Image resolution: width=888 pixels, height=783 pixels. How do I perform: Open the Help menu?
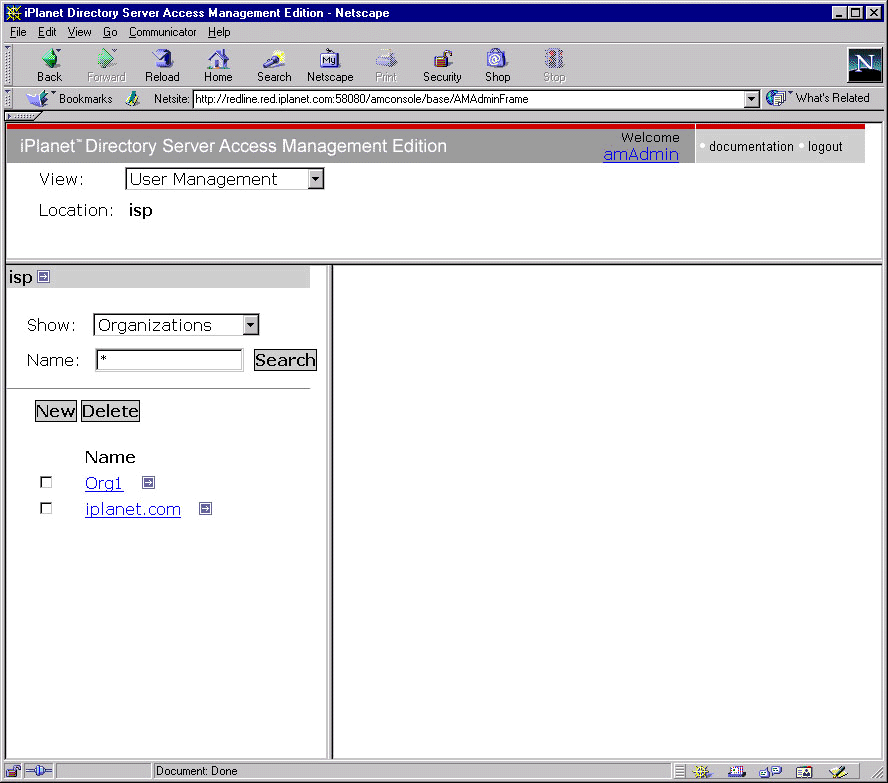click(x=219, y=32)
